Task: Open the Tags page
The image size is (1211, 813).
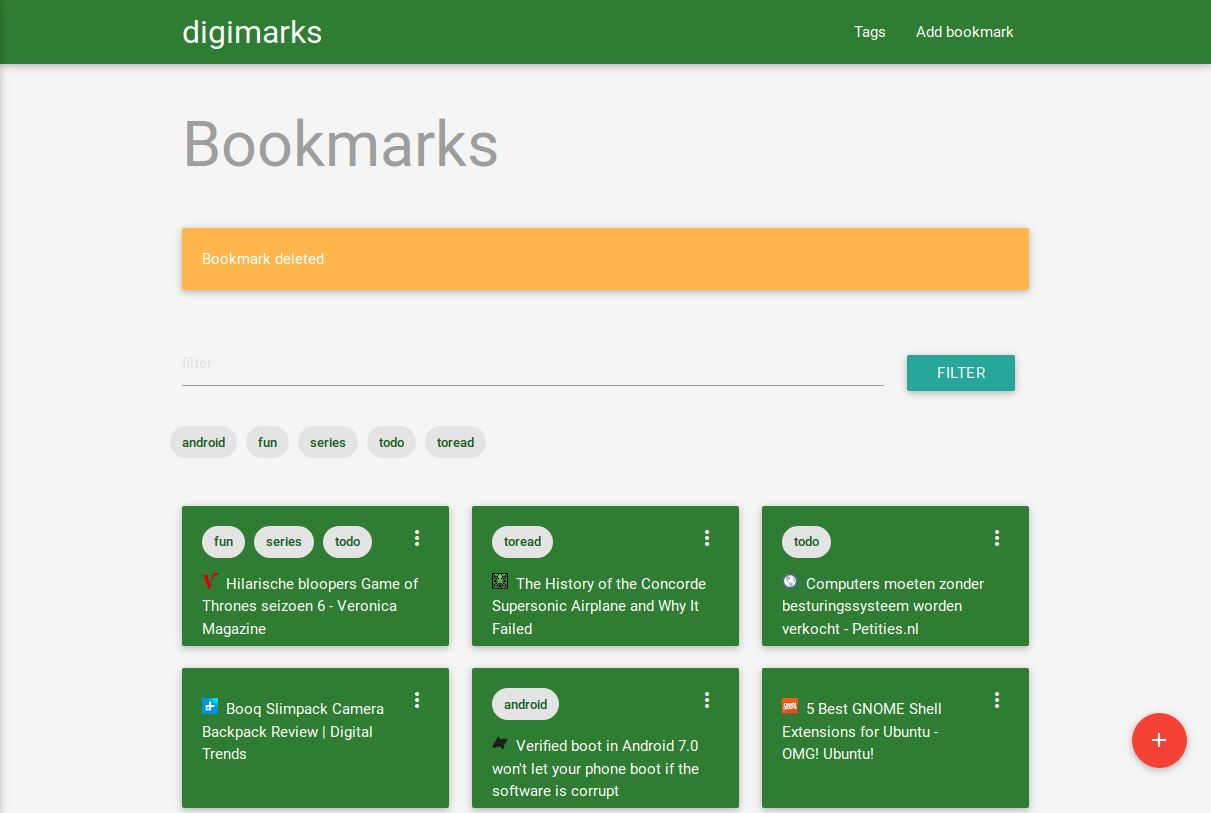Action: [869, 32]
